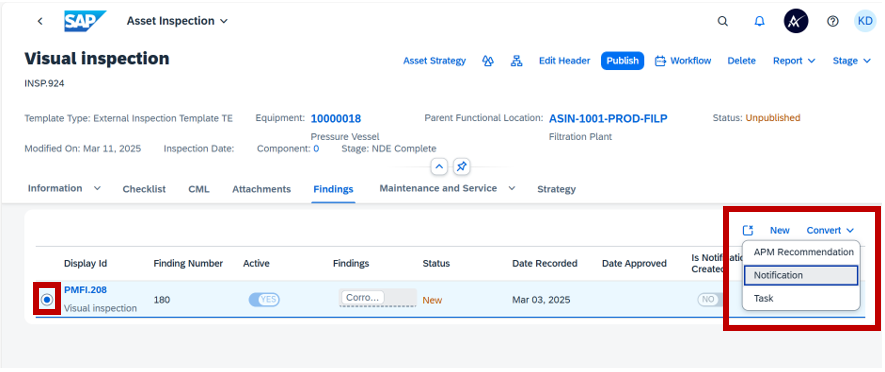Click the Status column header
Image resolution: width=885 pixels, height=372 pixels.
point(436,264)
